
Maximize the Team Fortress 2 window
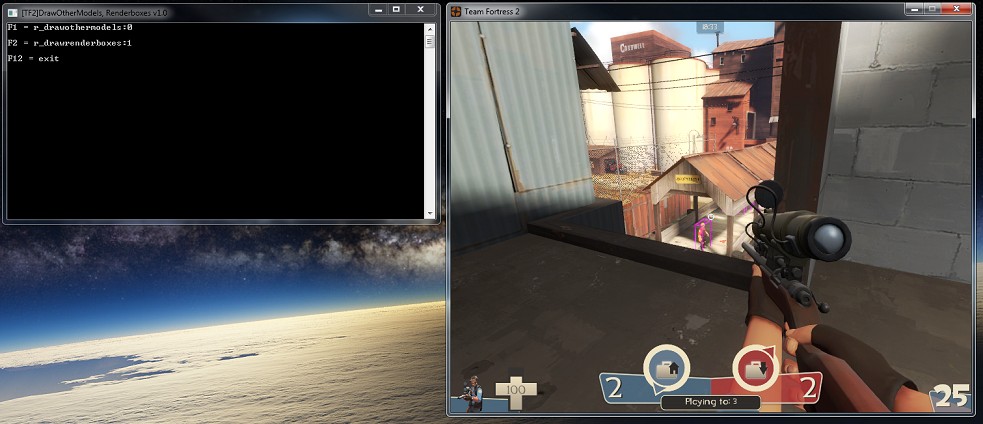coord(932,9)
